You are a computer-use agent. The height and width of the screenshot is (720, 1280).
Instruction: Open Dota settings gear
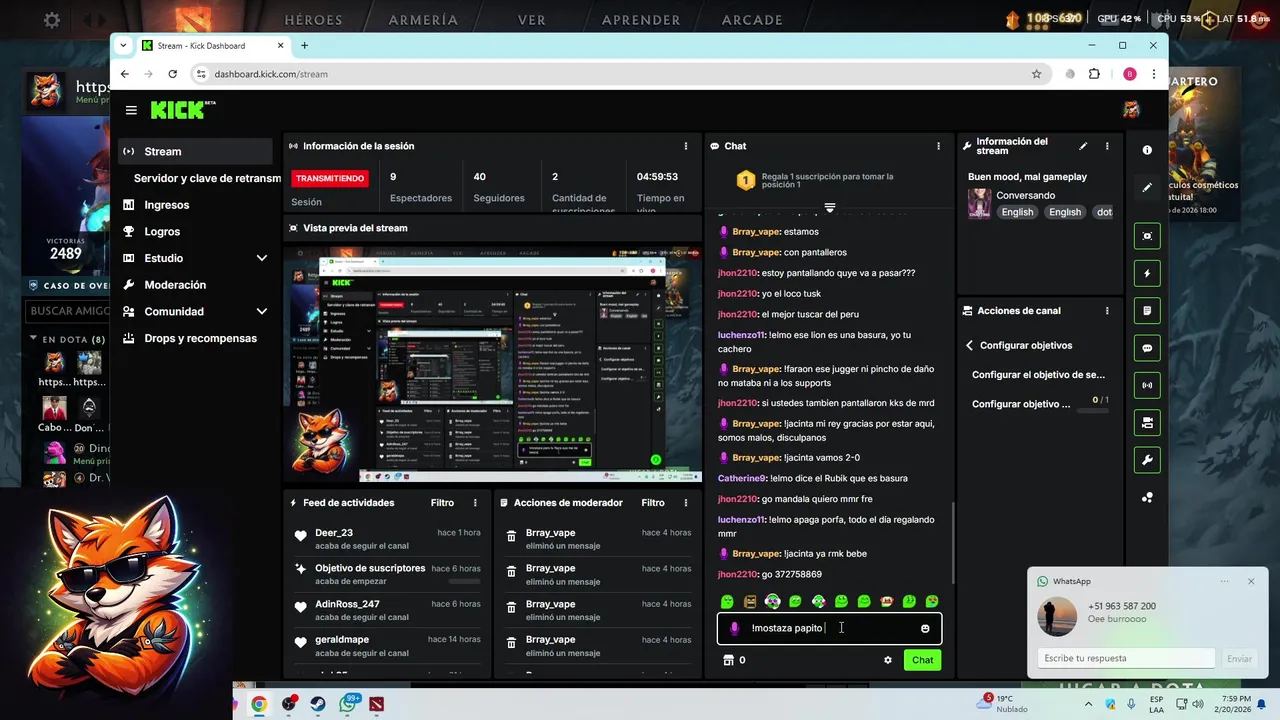coord(52,20)
